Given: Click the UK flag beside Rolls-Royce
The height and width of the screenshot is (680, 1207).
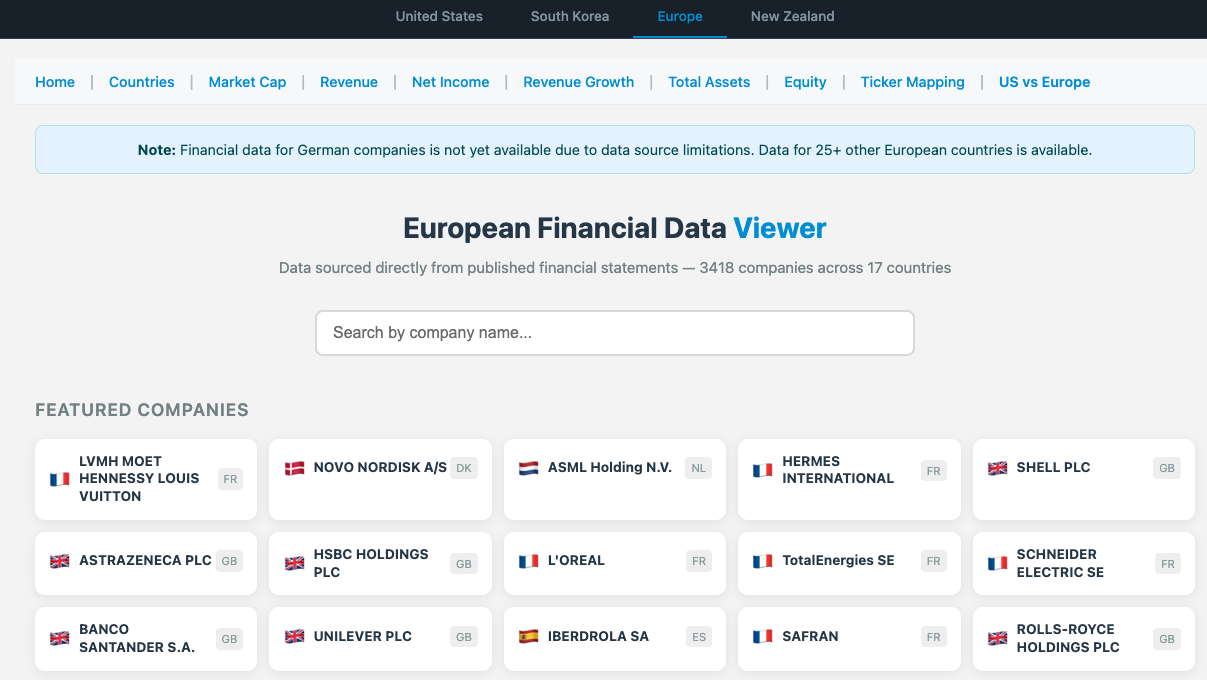Looking at the screenshot, I should (x=998, y=638).
